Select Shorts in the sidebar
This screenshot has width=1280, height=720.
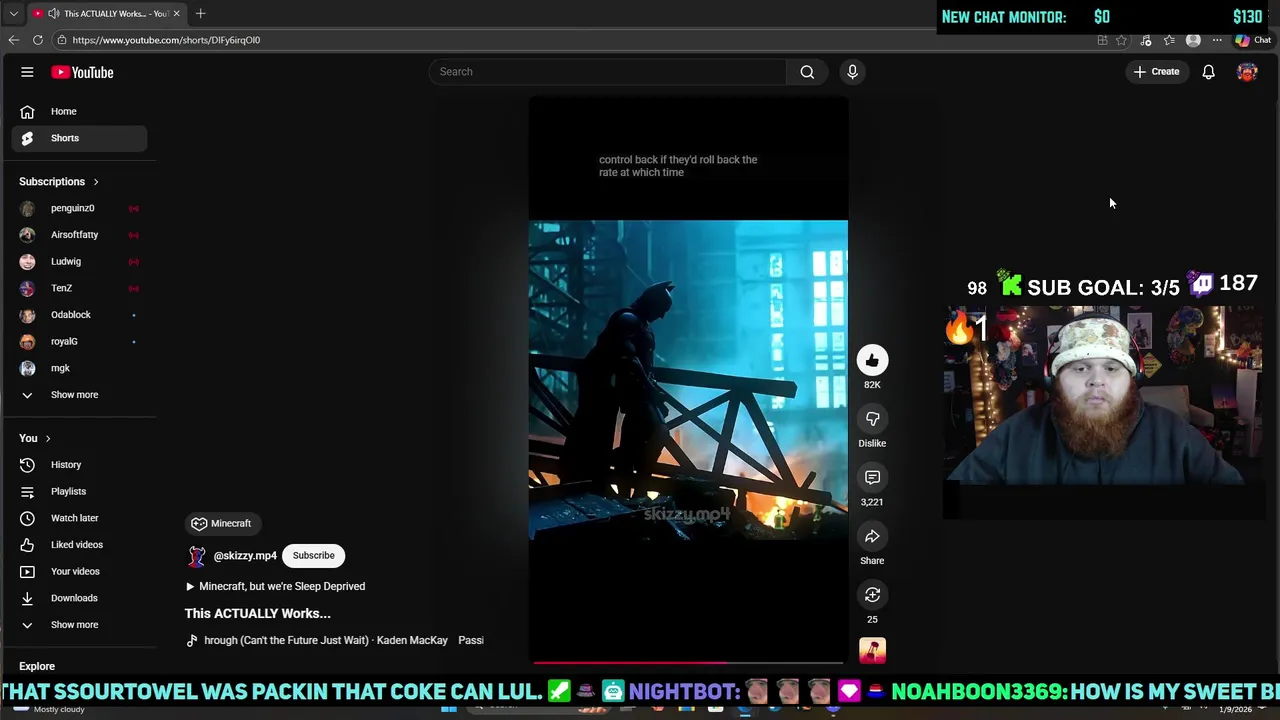tap(79, 138)
